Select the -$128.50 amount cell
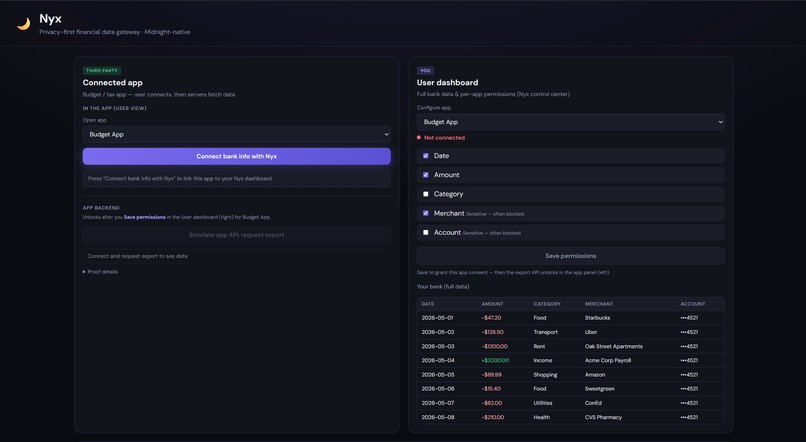 tap(492, 332)
